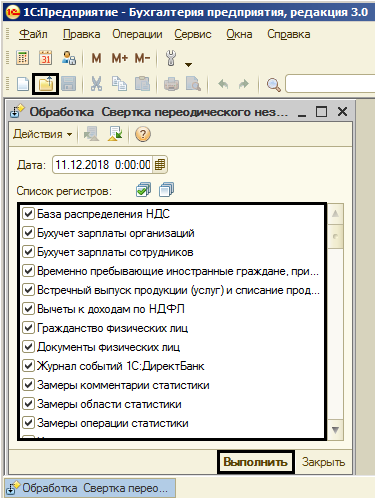The height and width of the screenshot is (498, 375).
Task: Open the calculator icon in toolbar
Action: pyautogui.click(x=23, y=58)
